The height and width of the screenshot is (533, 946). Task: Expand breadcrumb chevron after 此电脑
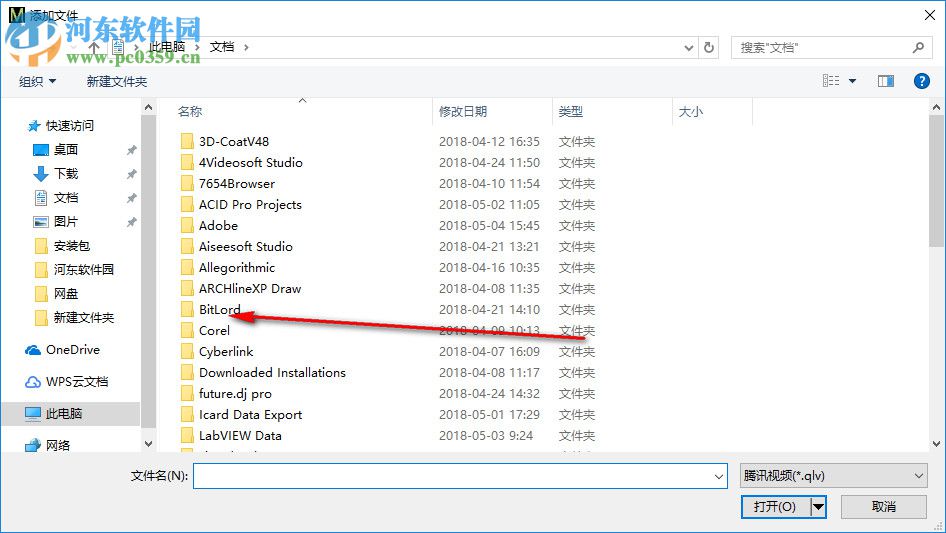197,47
